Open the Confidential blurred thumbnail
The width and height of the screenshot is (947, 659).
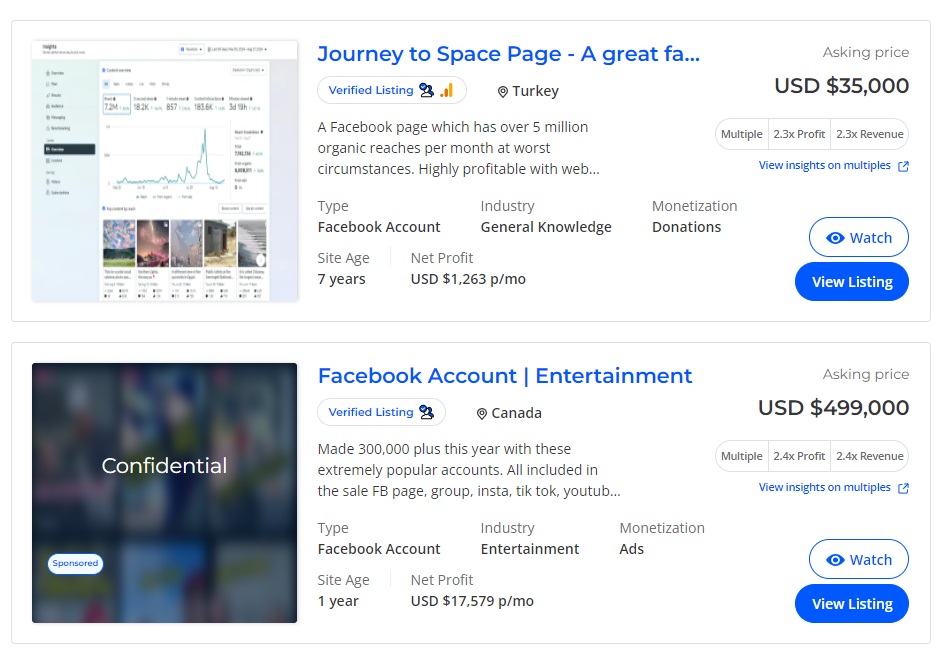164,492
